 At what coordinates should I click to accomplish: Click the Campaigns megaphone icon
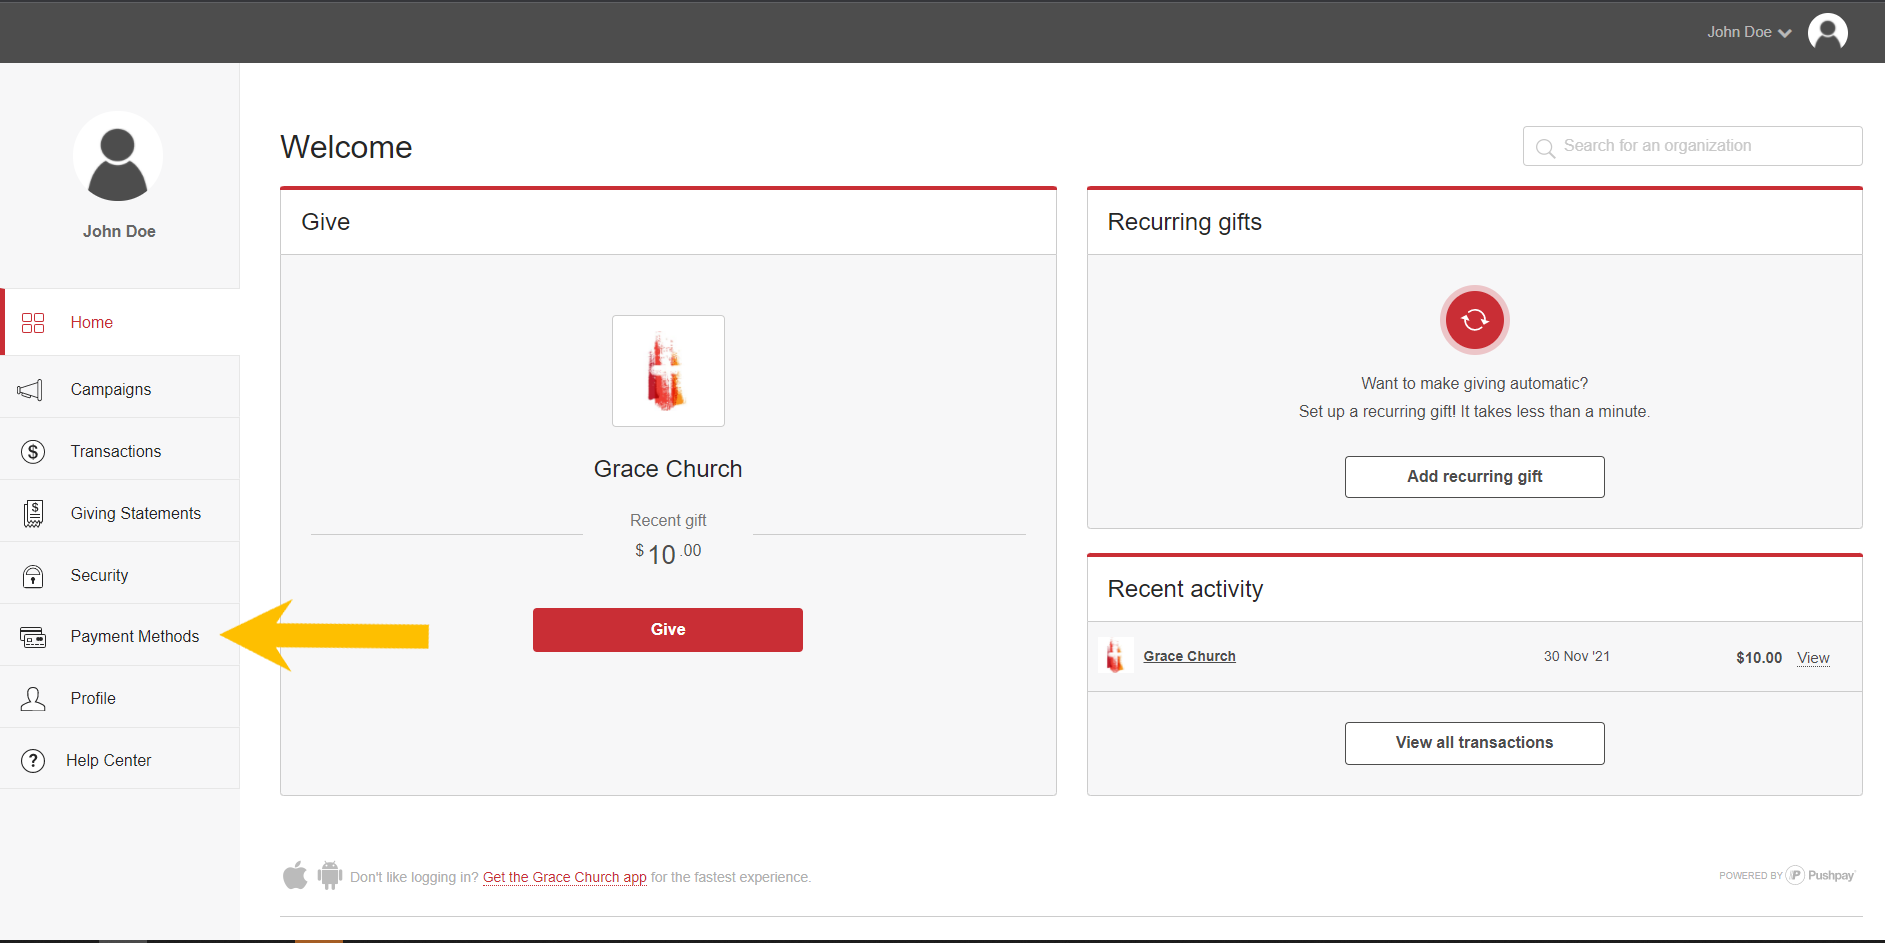click(30, 389)
